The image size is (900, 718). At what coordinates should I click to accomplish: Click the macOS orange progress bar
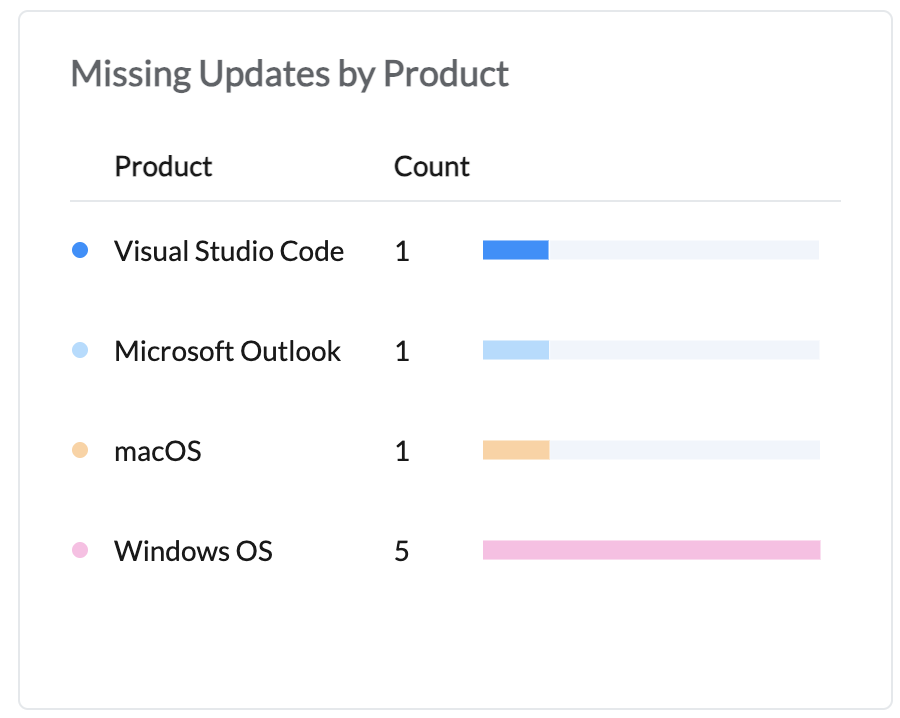pyautogui.click(x=516, y=450)
